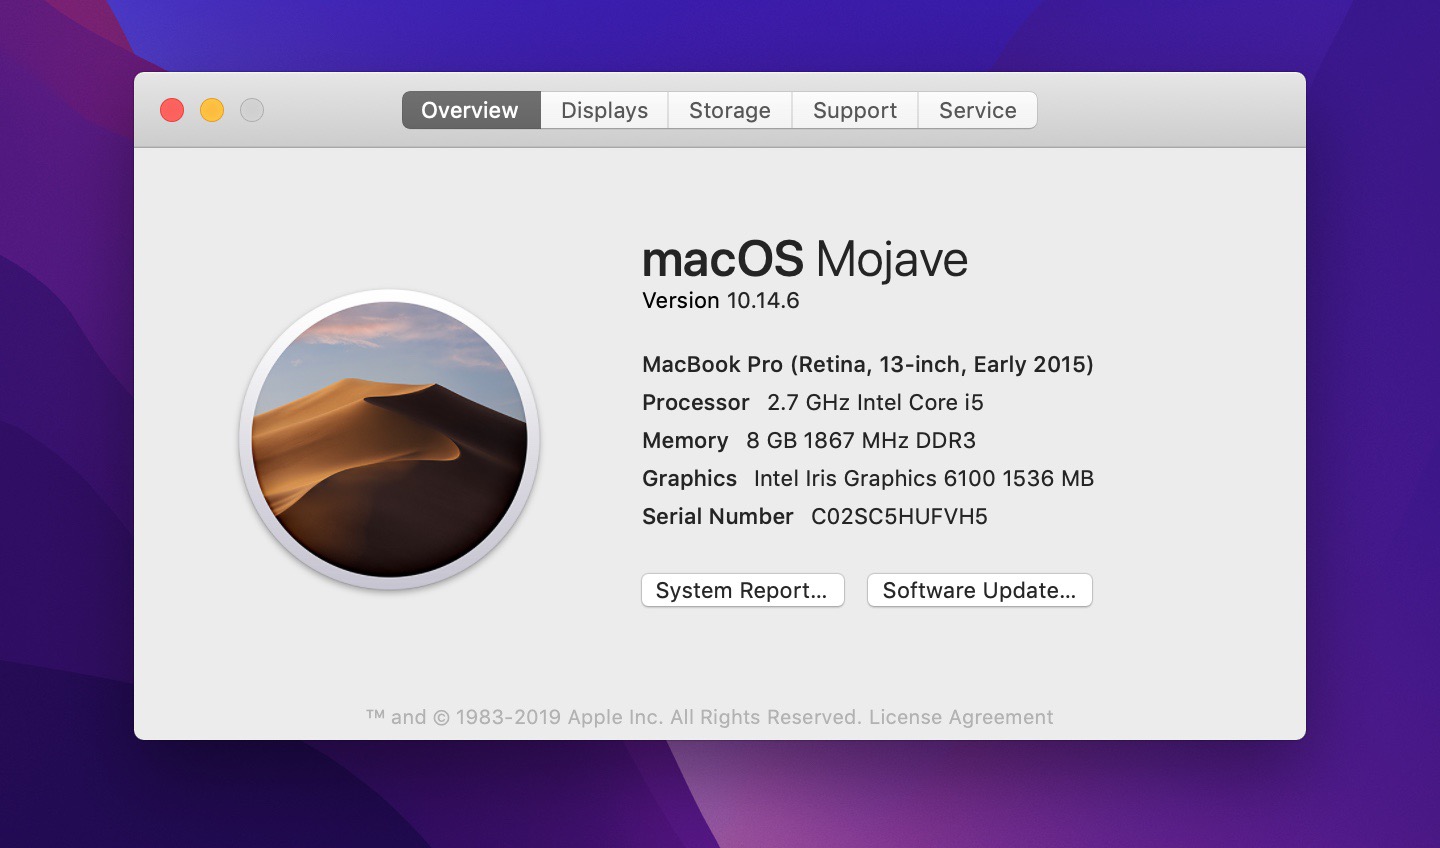Click the macOS Mojave desert dune logo

[389, 440]
